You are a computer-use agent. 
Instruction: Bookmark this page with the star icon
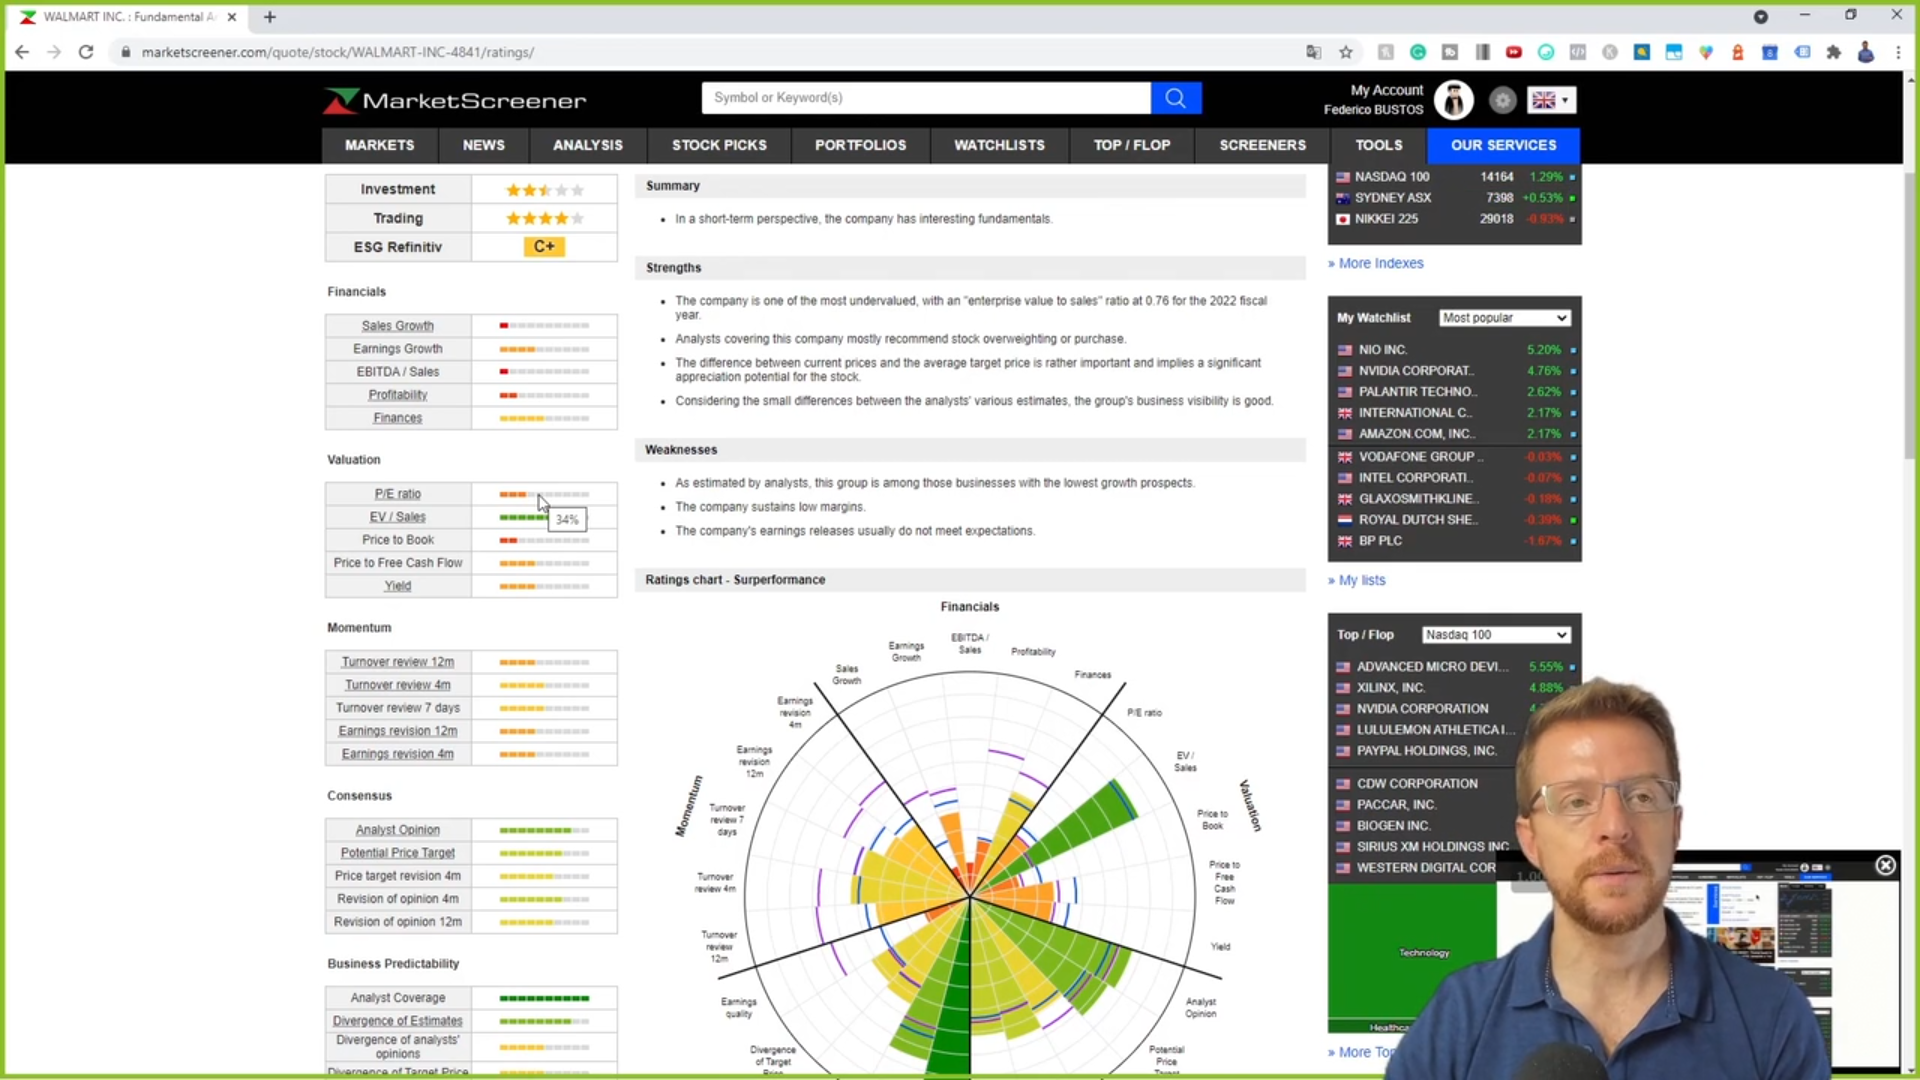1346,52
